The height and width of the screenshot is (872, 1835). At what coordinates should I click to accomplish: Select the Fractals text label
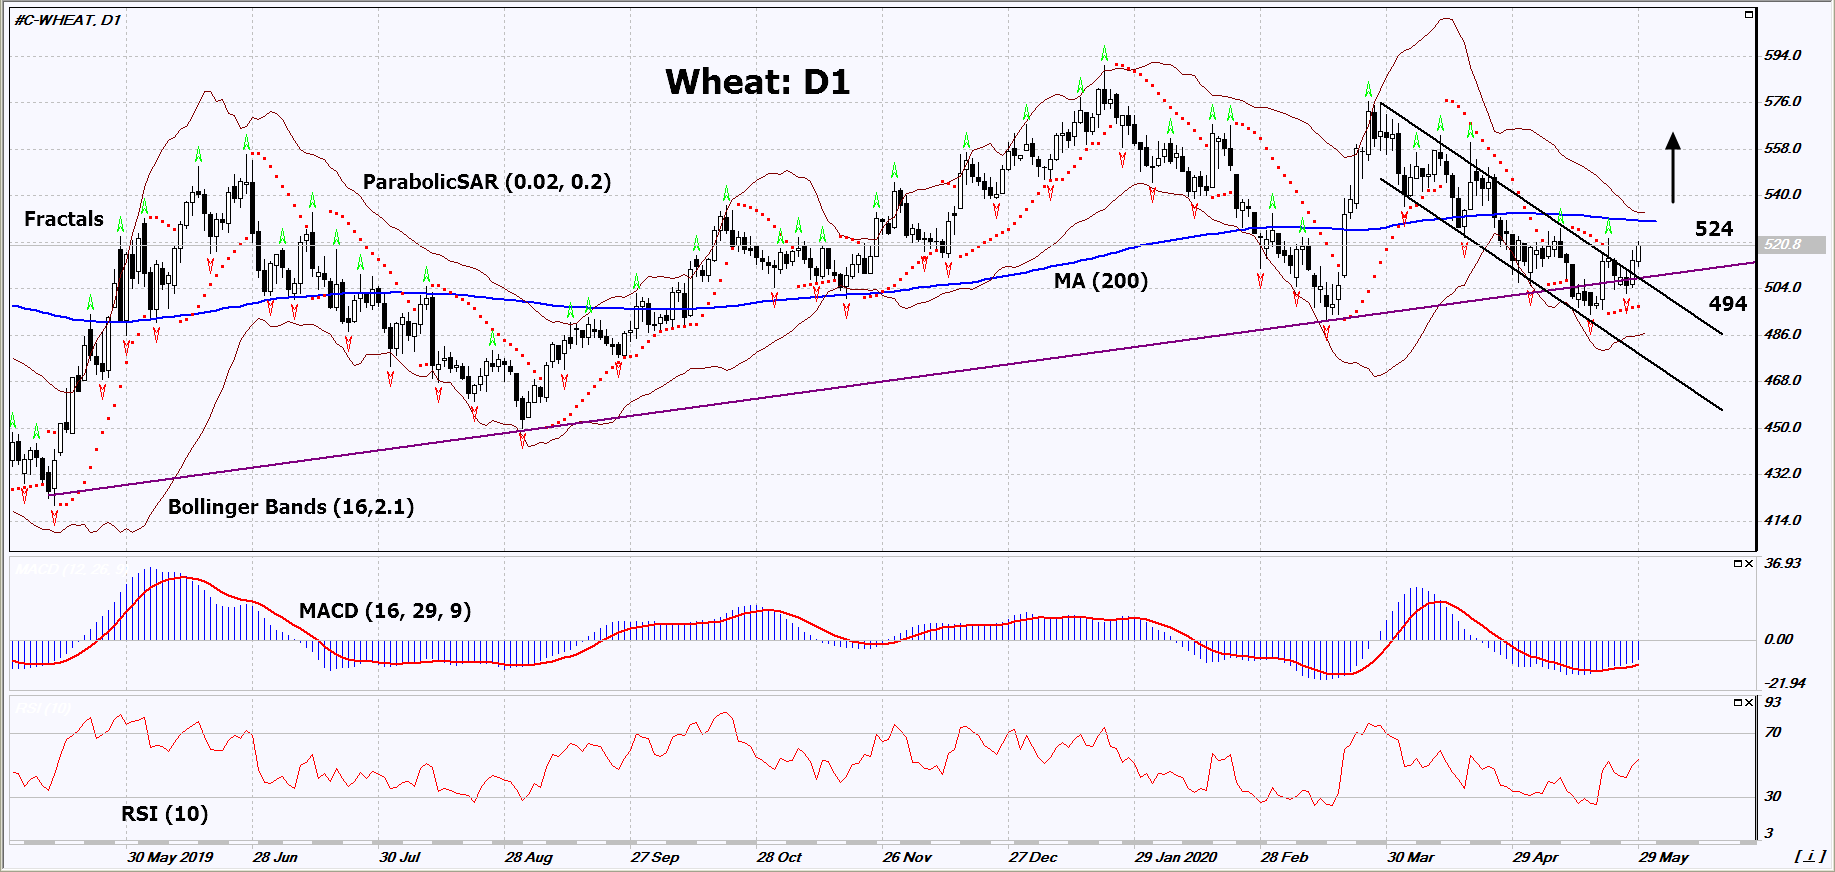[x=64, y=219]
